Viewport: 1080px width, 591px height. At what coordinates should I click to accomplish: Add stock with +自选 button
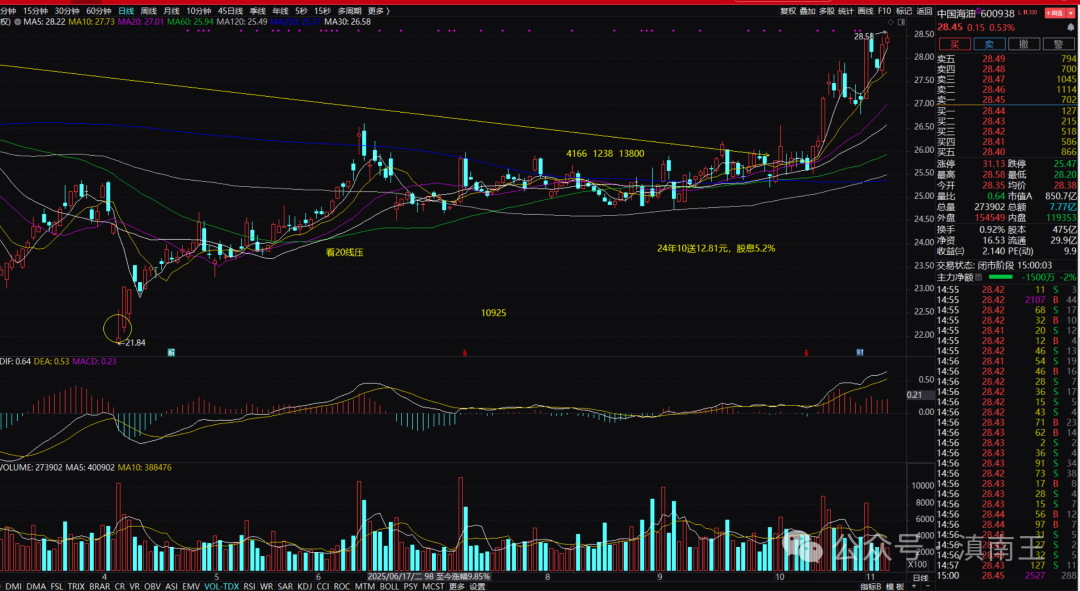pos(1055,12)
